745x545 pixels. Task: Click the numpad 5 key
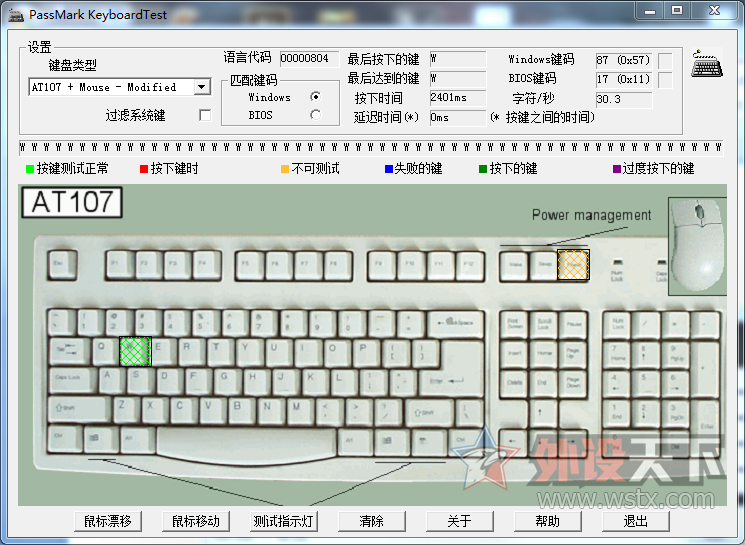point(646,383)
